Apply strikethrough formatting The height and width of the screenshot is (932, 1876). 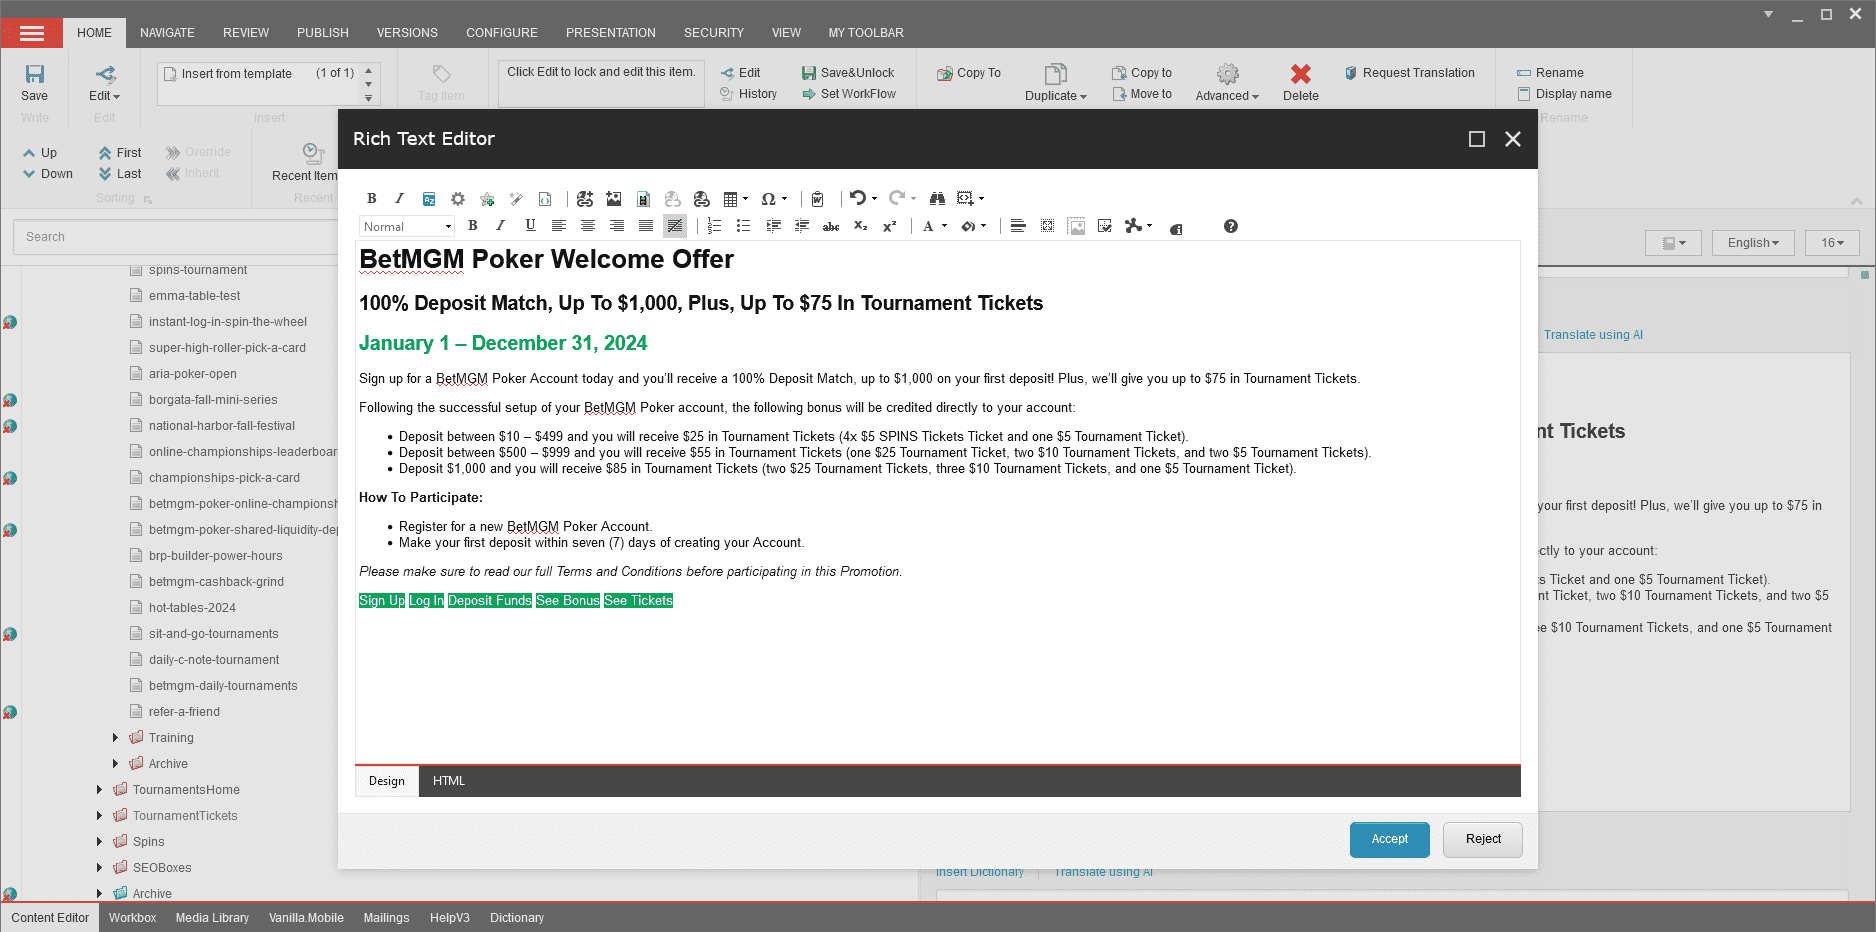(831, 226)
